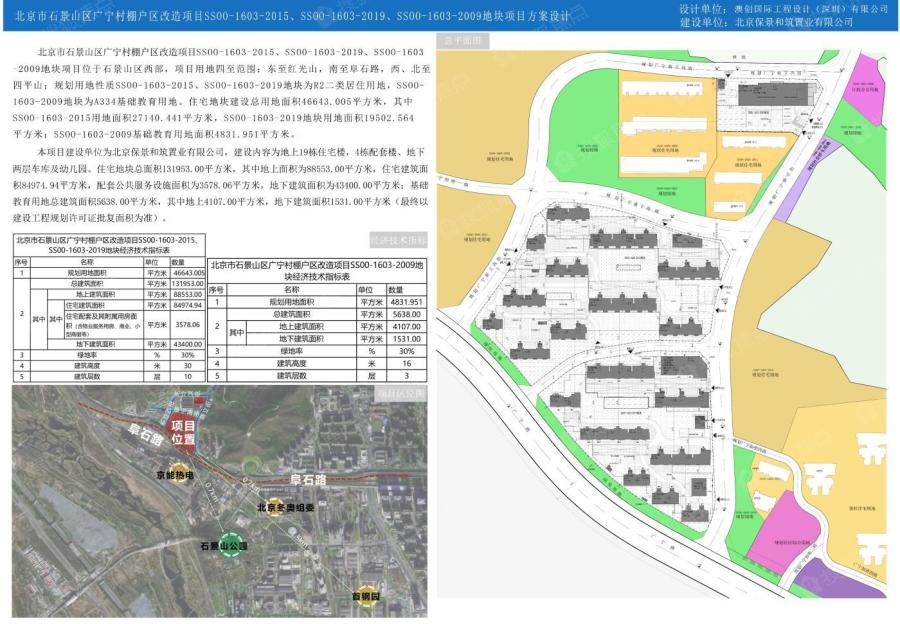Select the 经济技术指标 section label
Screen dimensions: 900x624
398,240
